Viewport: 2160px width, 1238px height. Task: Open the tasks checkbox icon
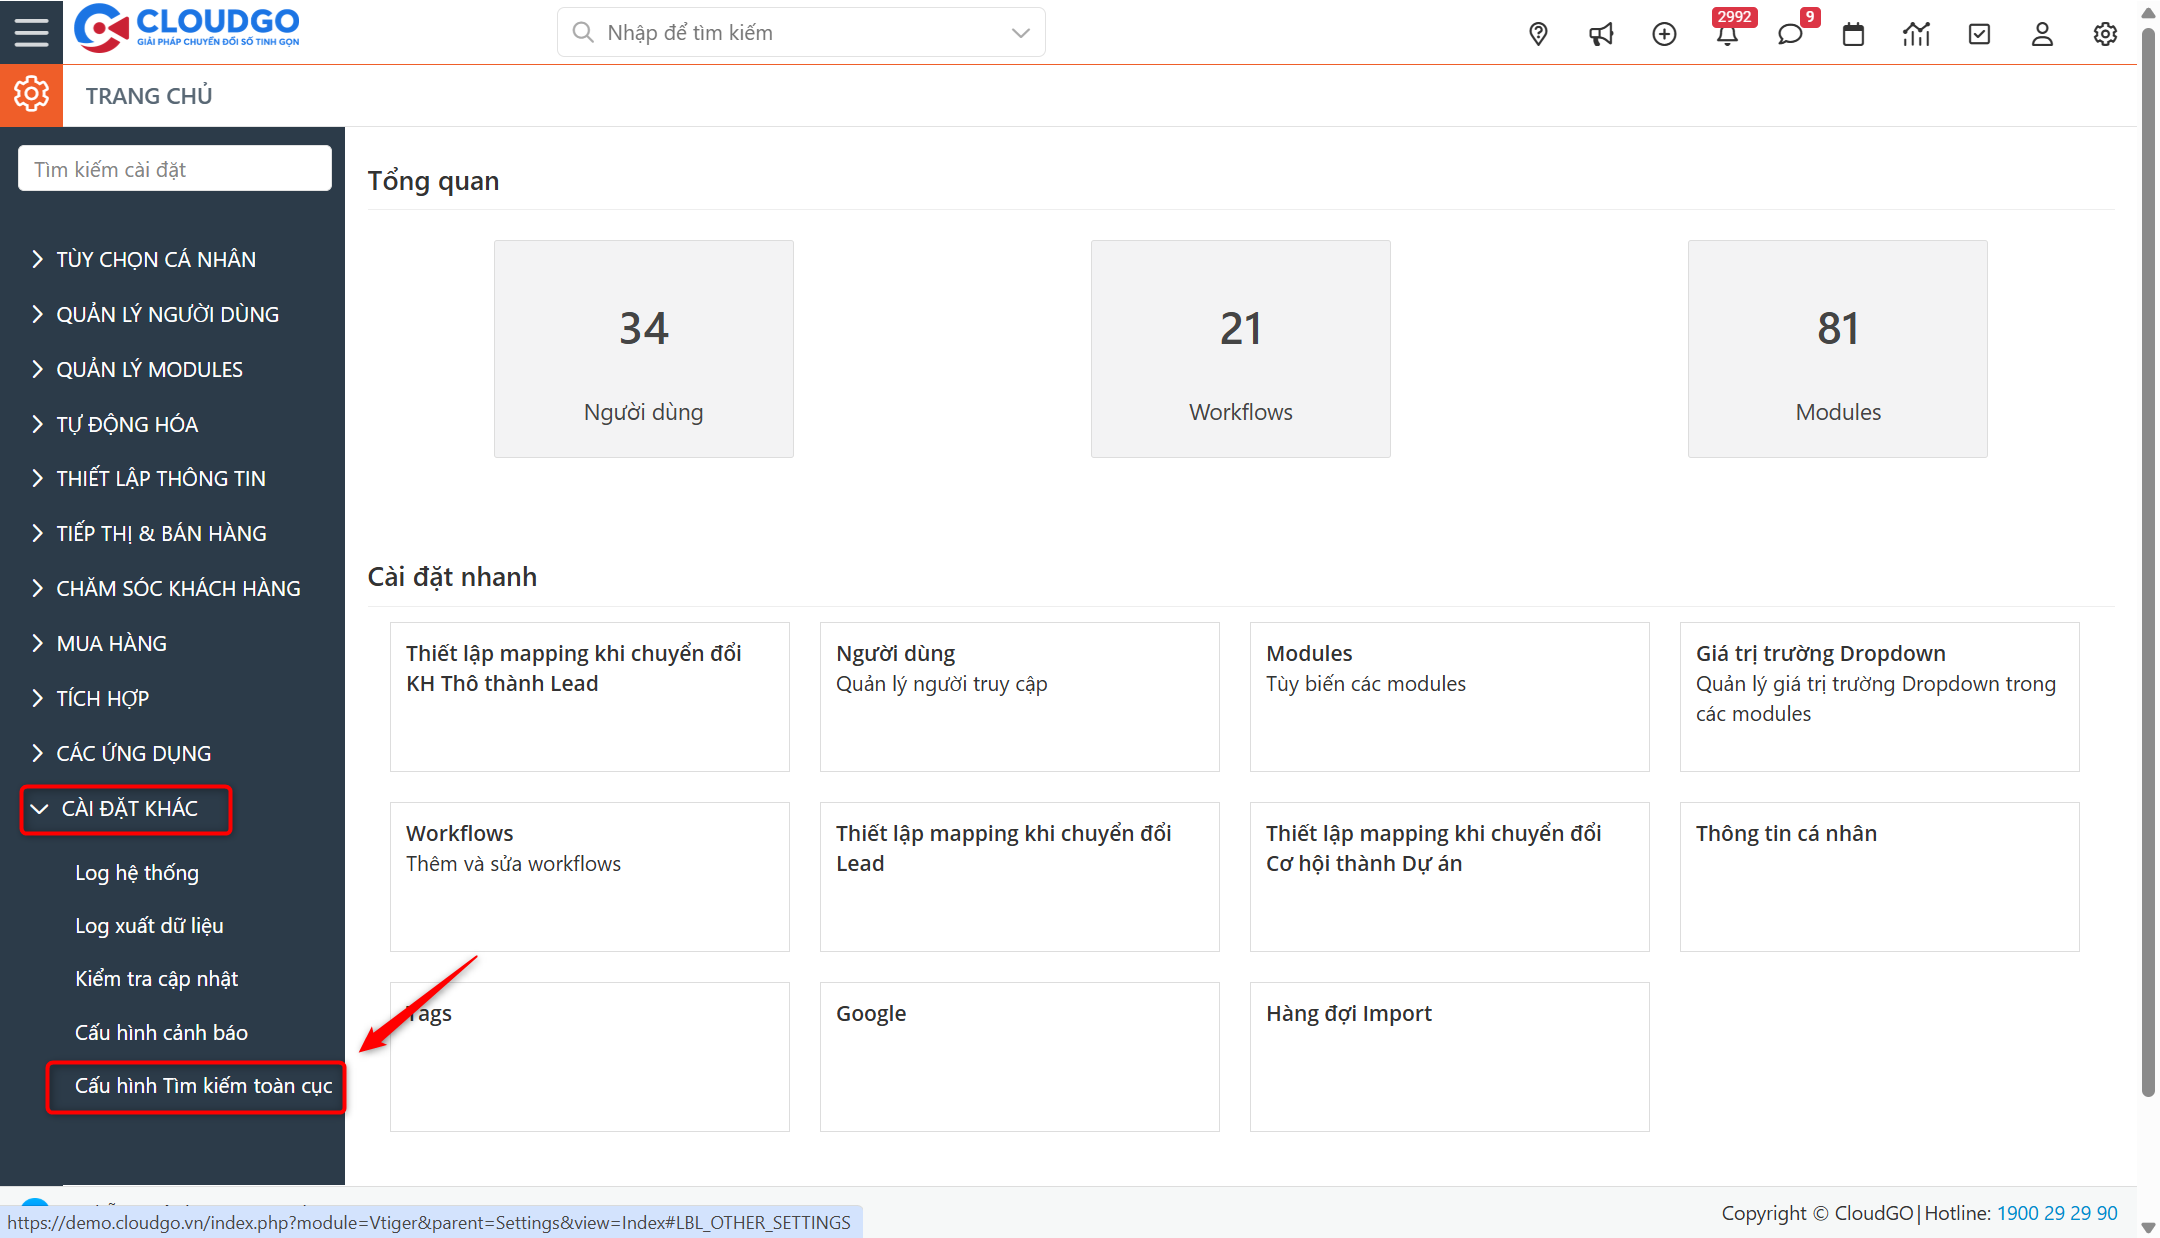pyautogui.click(x=1979, y=33)
